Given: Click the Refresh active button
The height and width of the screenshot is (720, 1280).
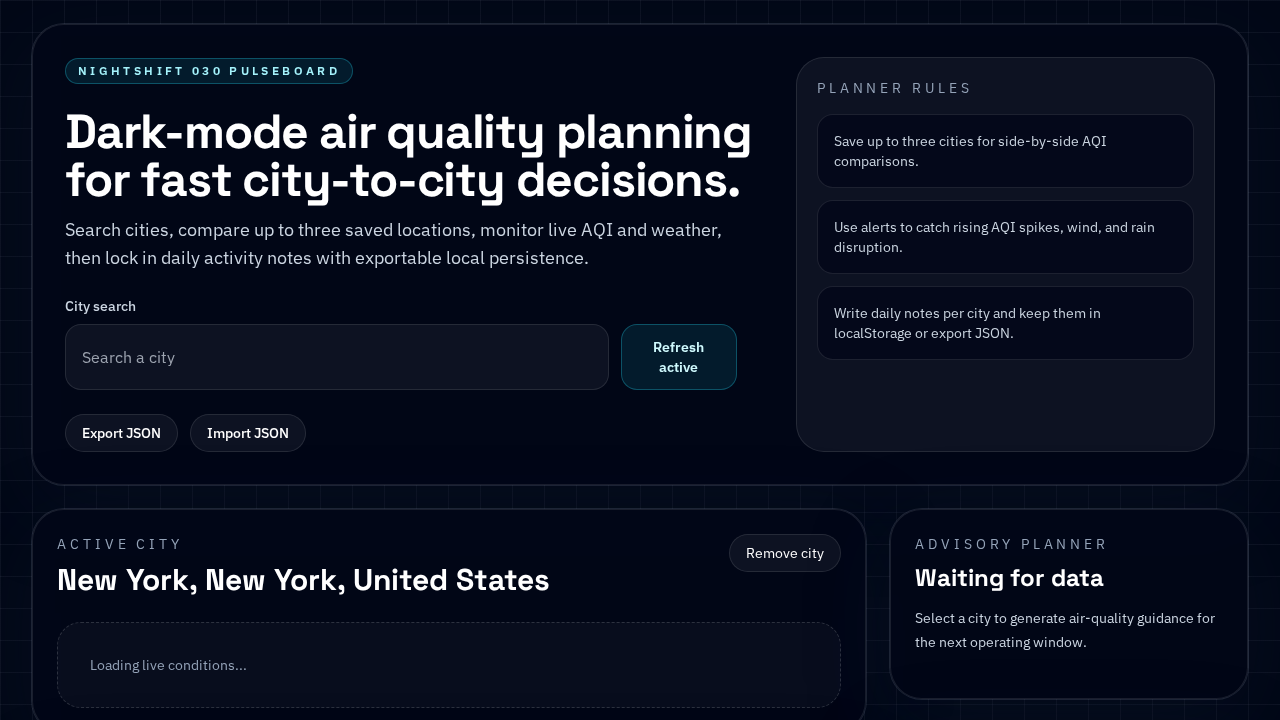Looking at the screenshot, I should pyautogui.click(x=679, y=357).
